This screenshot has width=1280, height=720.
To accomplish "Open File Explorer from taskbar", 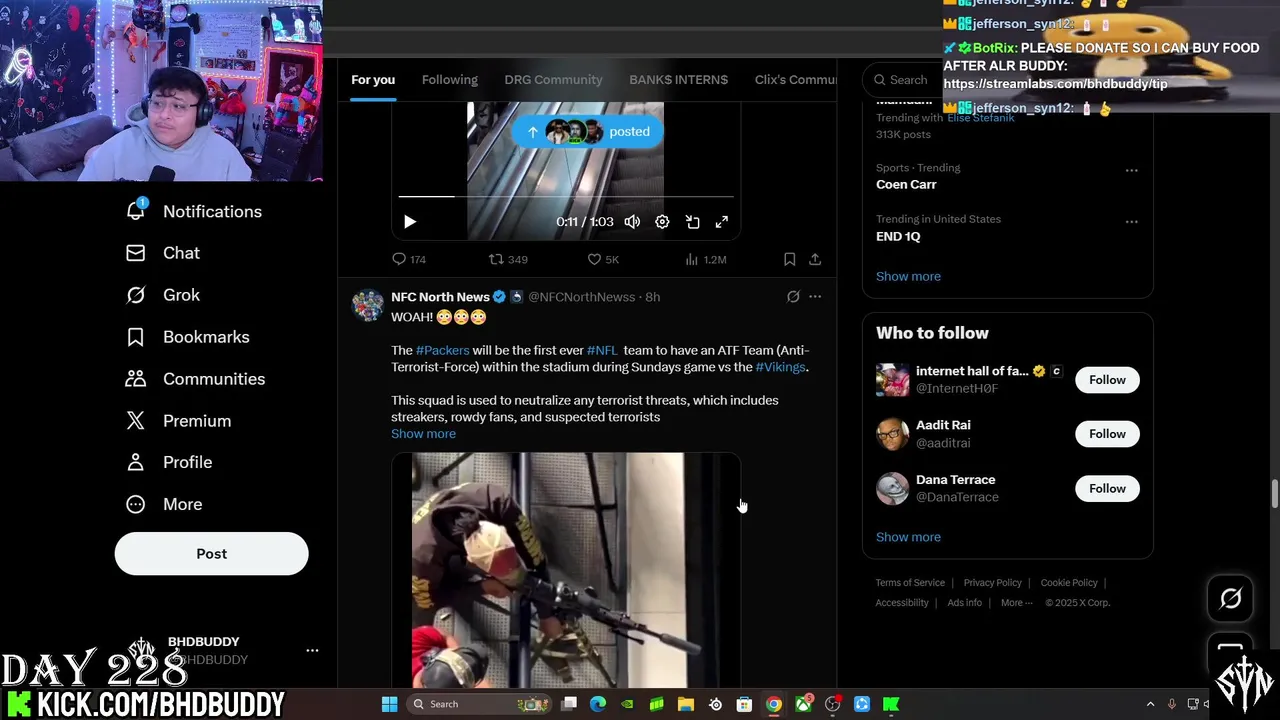I will 686,704.
